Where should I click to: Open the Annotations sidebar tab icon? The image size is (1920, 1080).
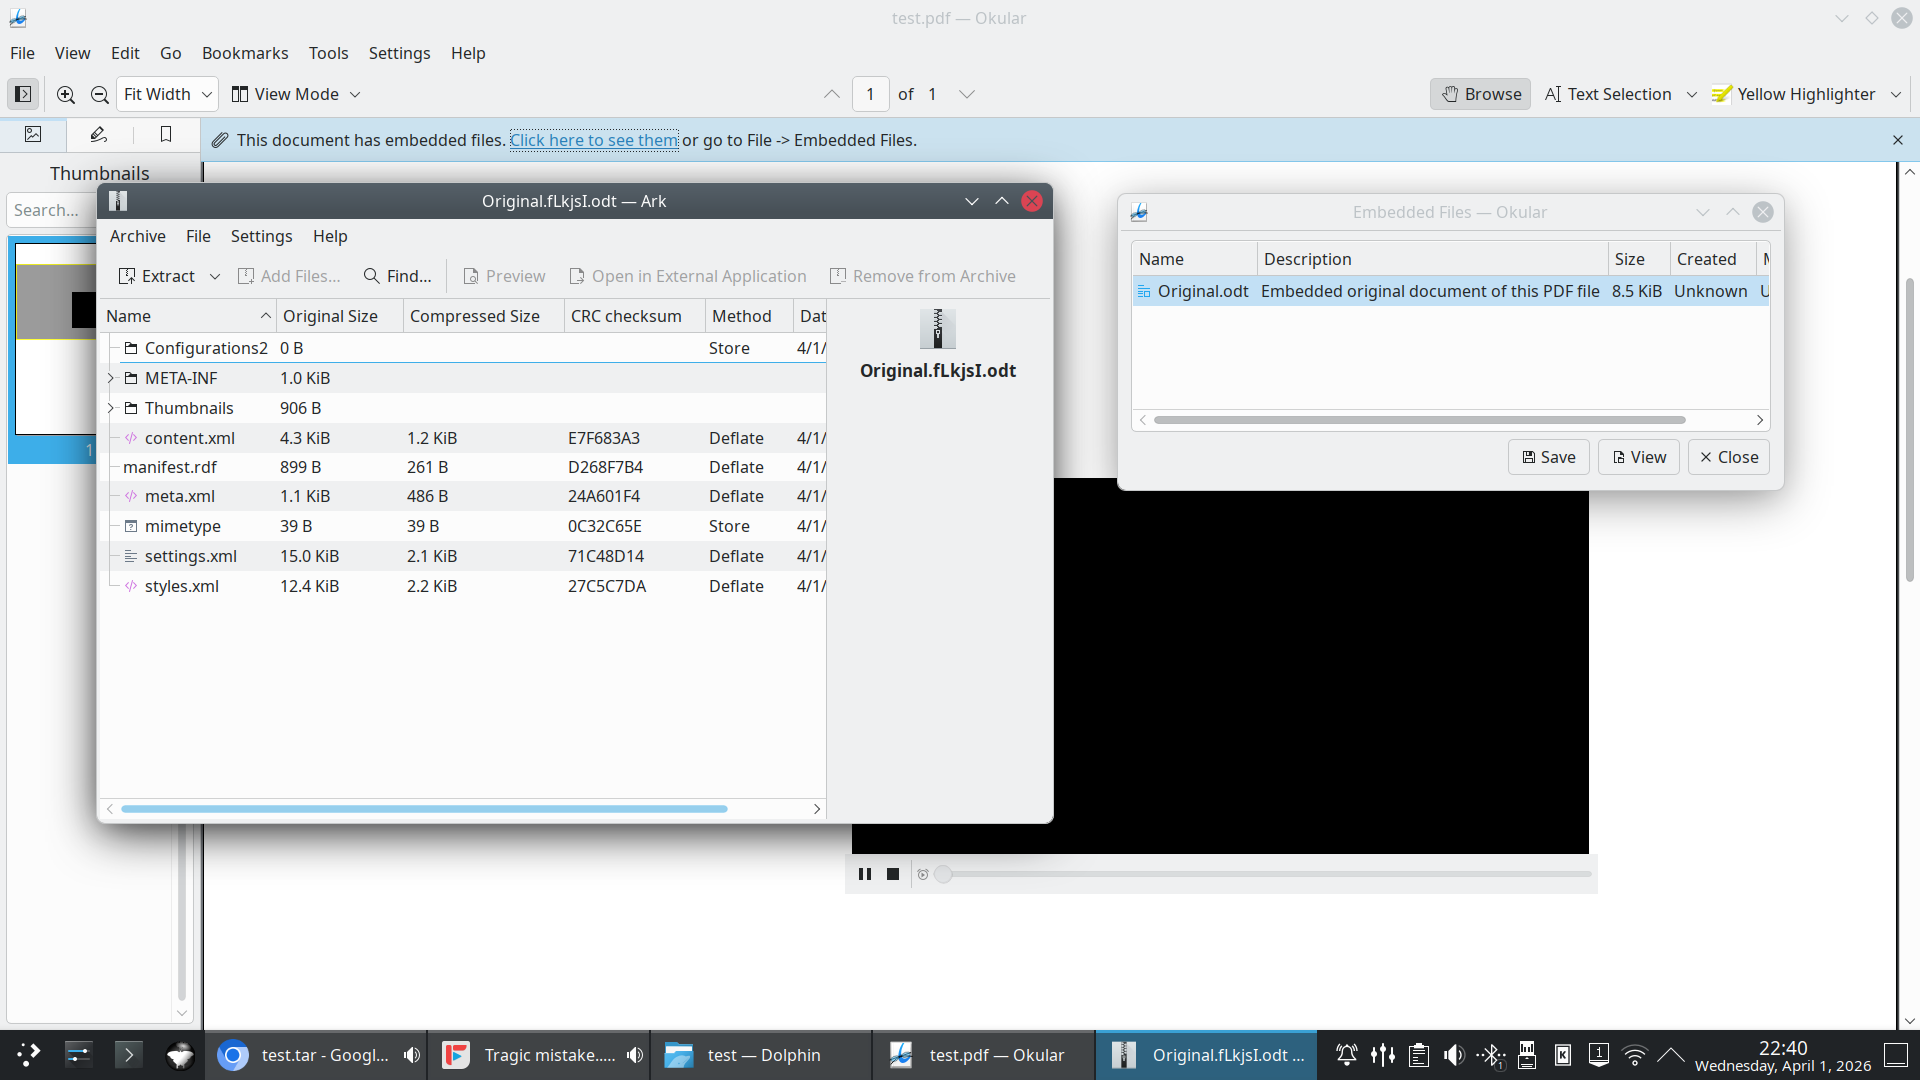[x=98, y=134]
